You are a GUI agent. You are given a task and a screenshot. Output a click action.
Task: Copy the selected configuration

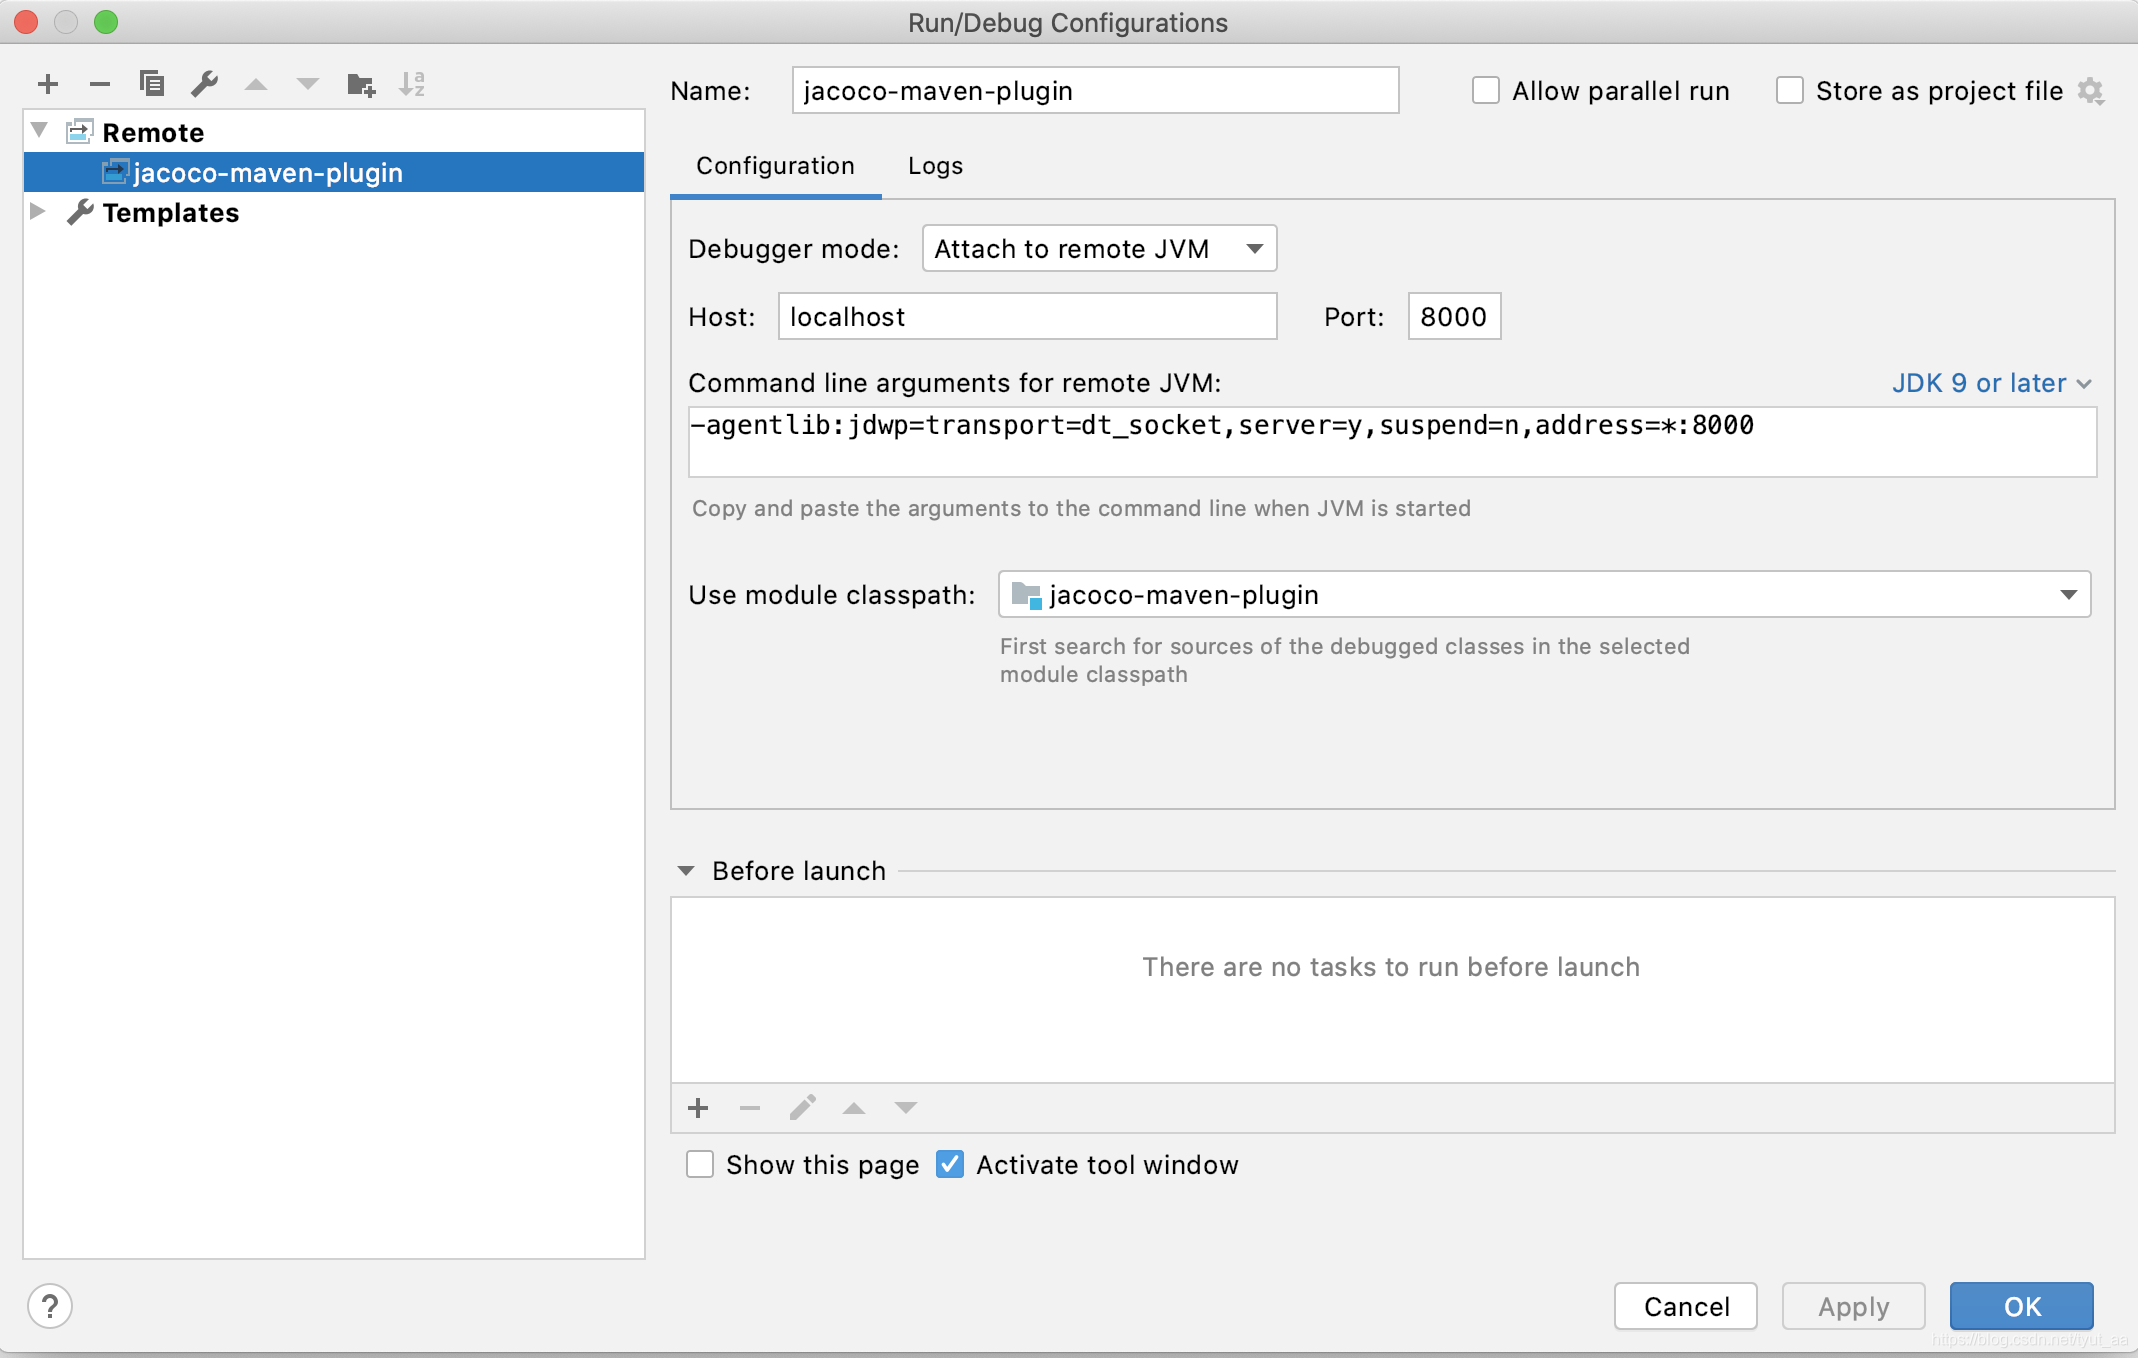pos(152,84)
